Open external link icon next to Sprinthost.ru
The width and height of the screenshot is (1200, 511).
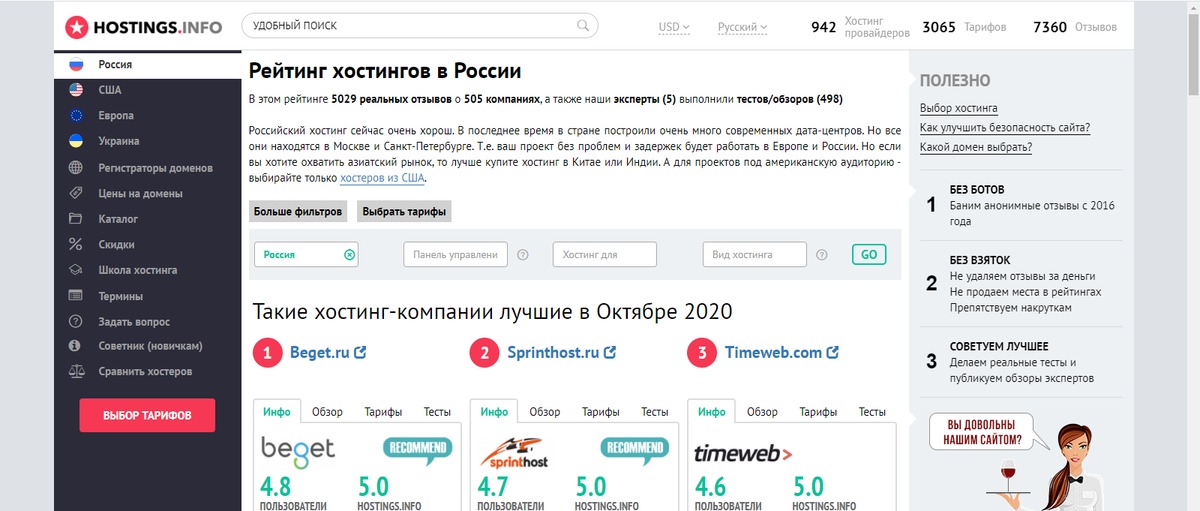pyautogui.click(x=609, y=353)
